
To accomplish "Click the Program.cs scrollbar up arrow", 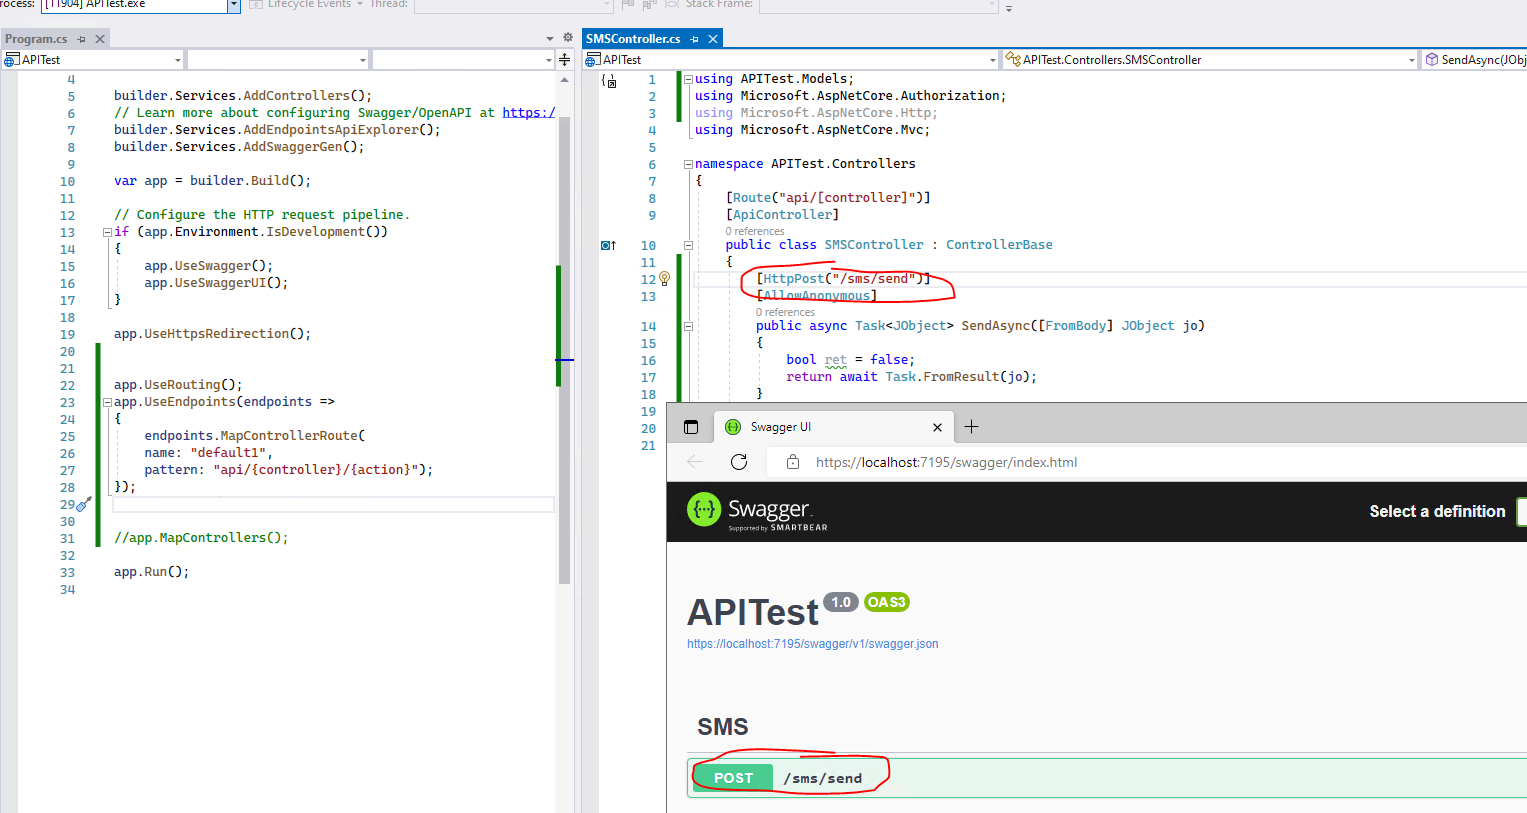I will click(x=564, y=80).
